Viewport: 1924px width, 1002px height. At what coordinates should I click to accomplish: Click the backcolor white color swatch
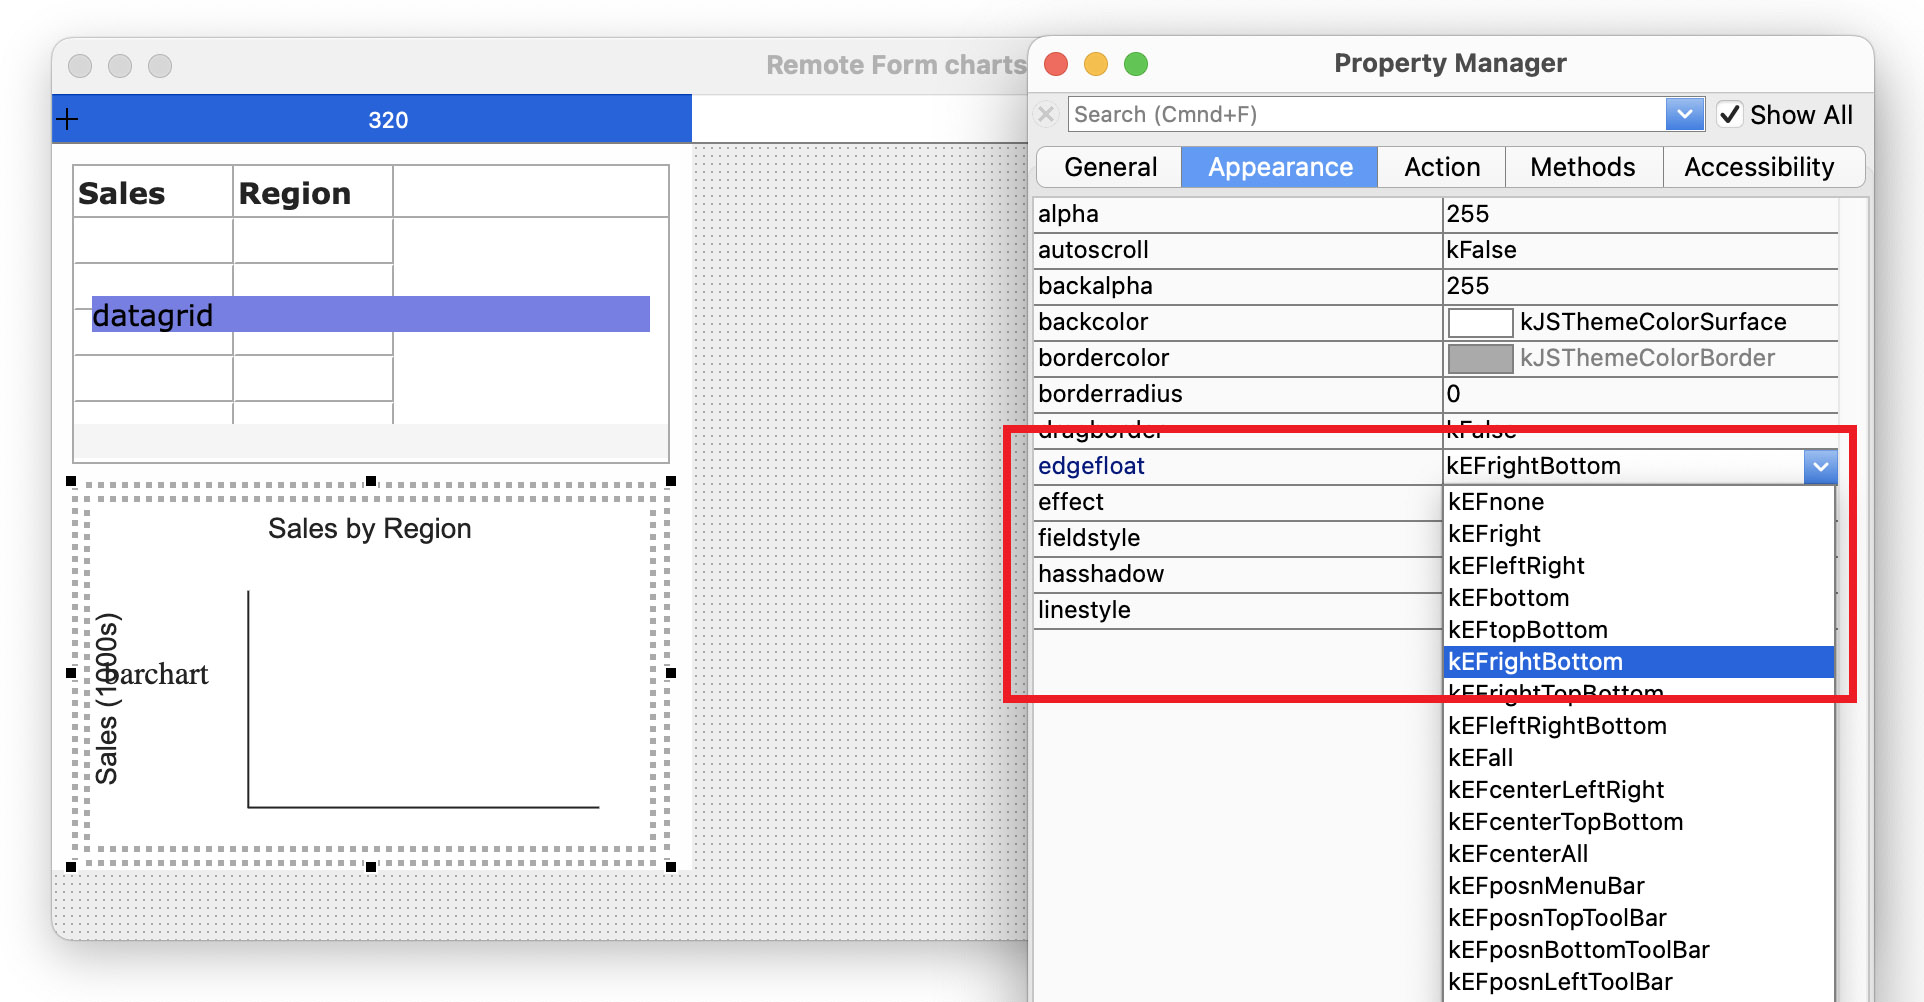pos(1480,322)
